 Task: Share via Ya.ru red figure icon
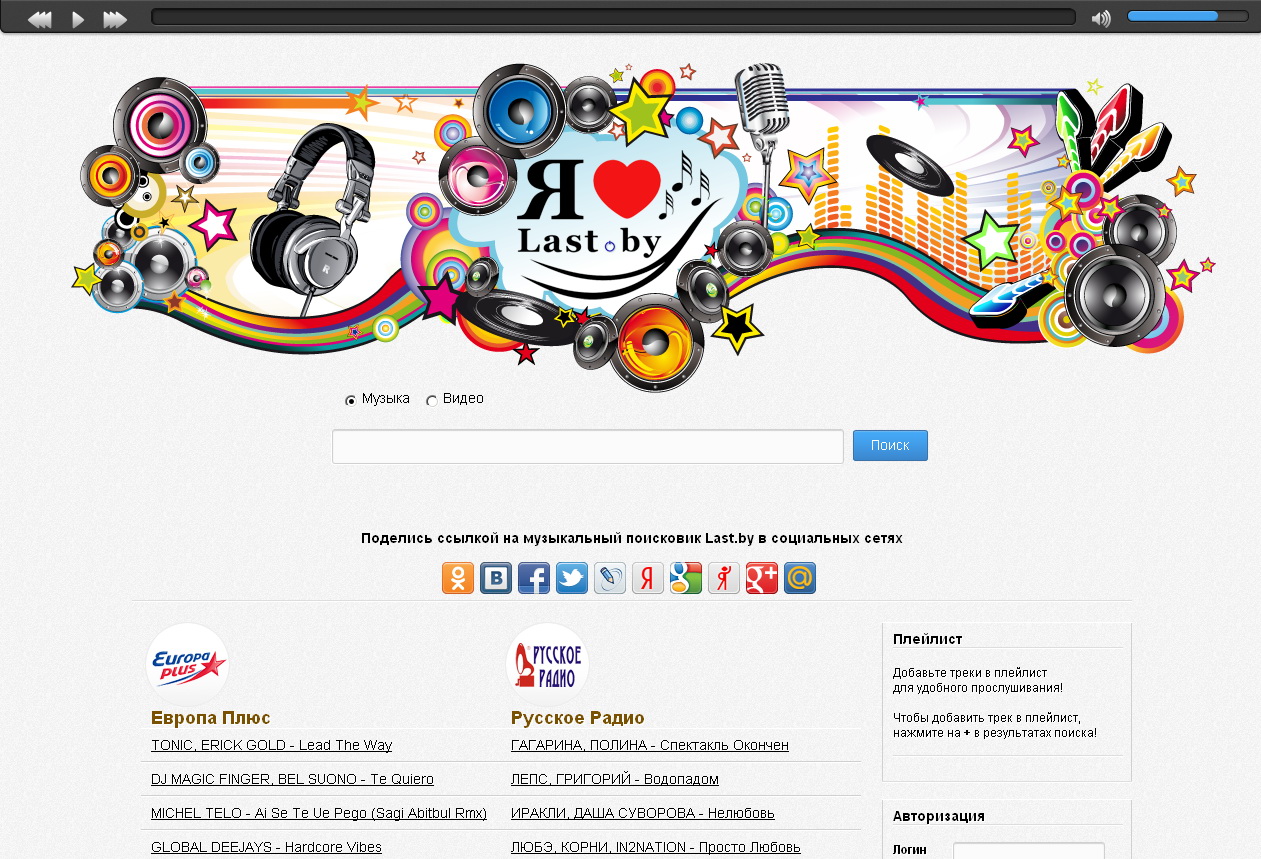pos(724,578)
